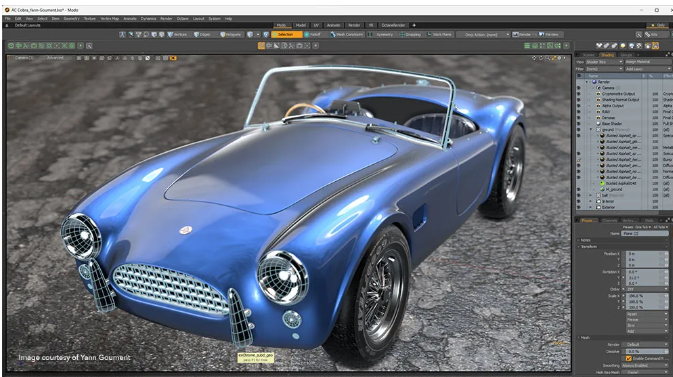Viewport: 673px width, 377px height.
Task: Select the M_ground material row
Action: [614, 189]
